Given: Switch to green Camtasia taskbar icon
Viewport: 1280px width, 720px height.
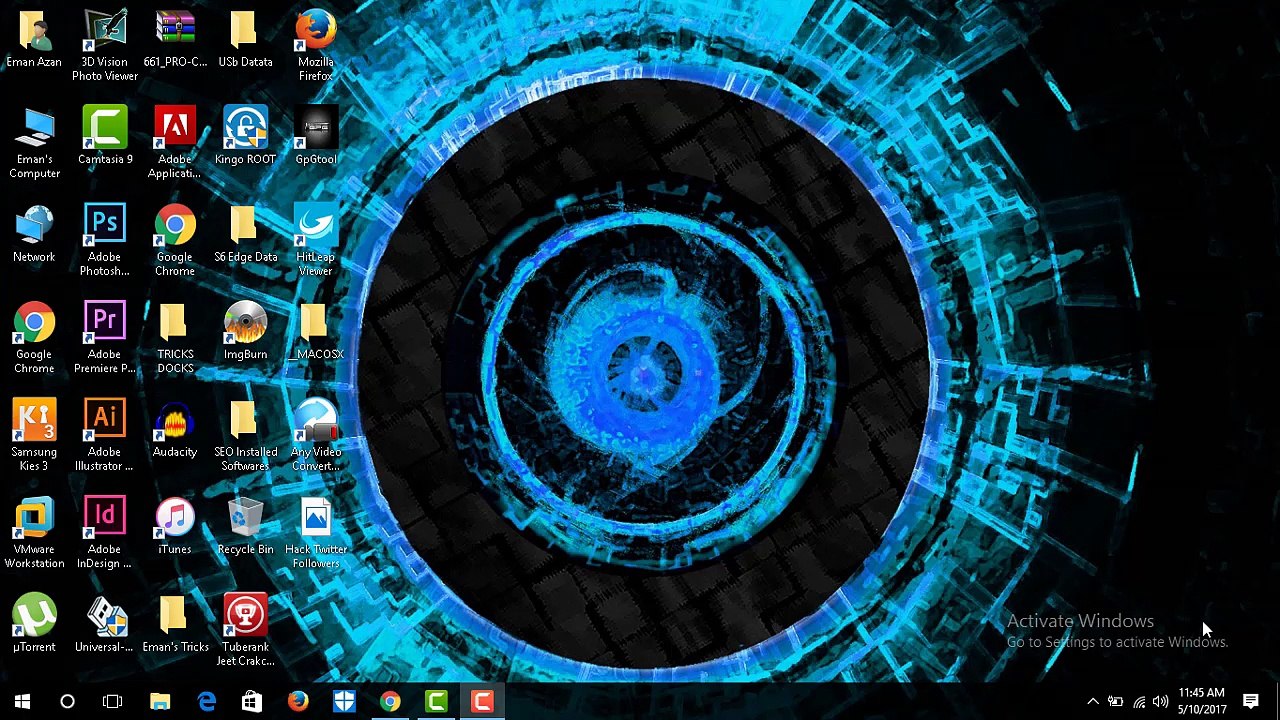Looking at the screenshot, I should pos(436,701).
